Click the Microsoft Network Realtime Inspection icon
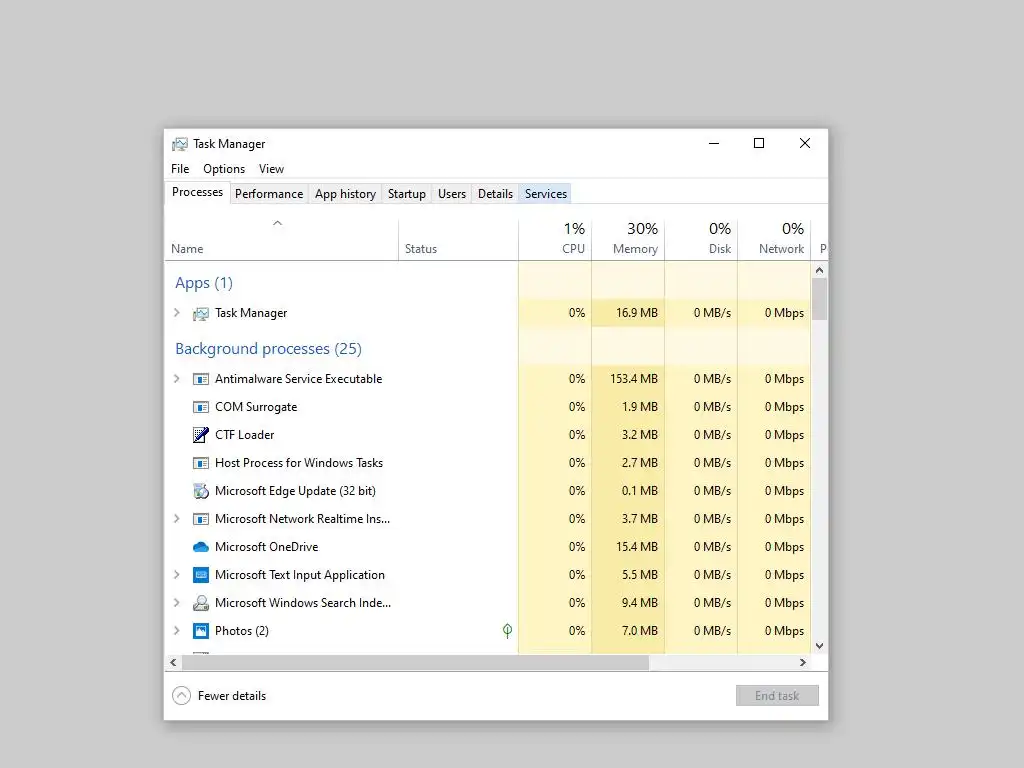Image resolution: width=1024 pixels, height=768 pixels. (200, 519)
